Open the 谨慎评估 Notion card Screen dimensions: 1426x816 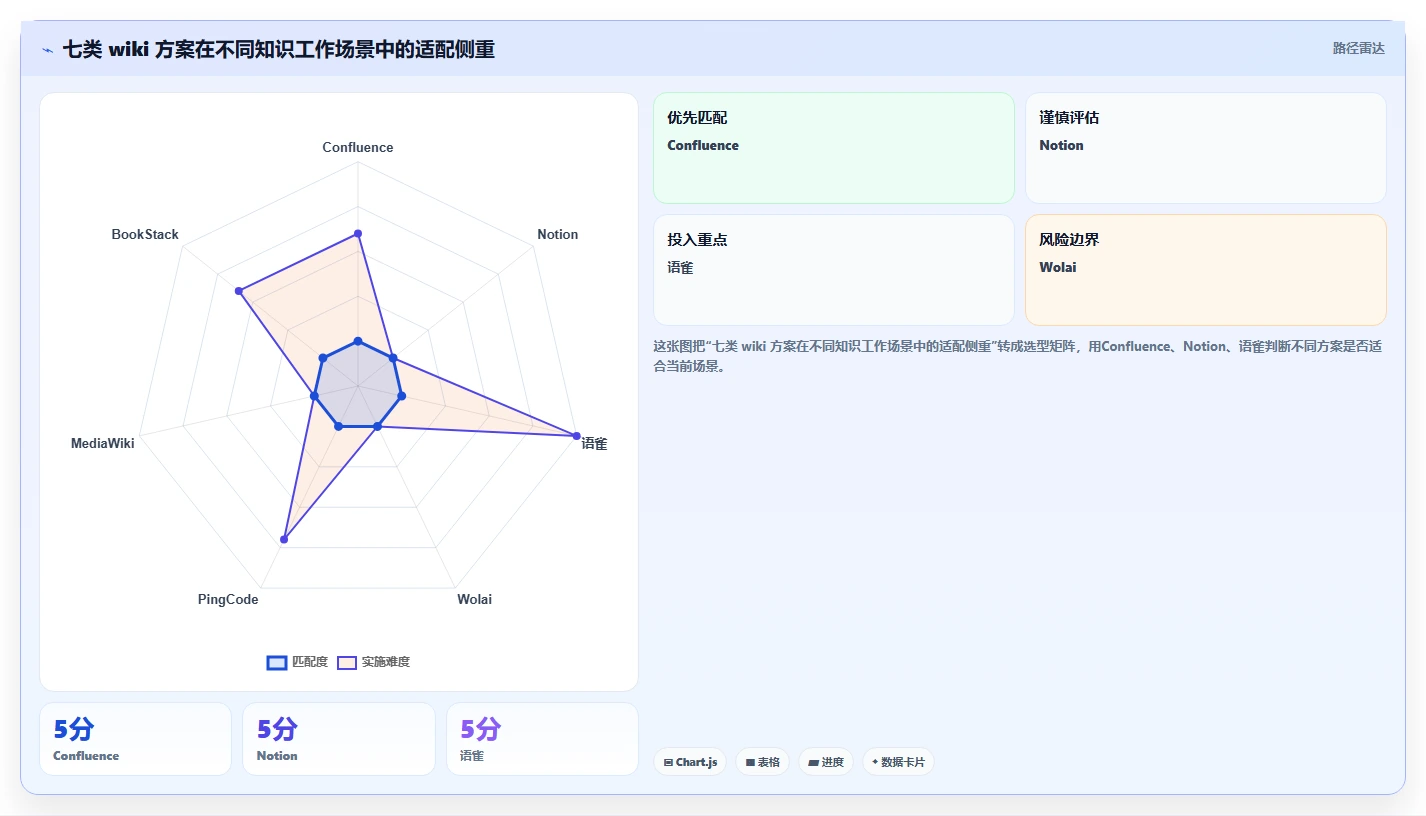pos(1206,148)
